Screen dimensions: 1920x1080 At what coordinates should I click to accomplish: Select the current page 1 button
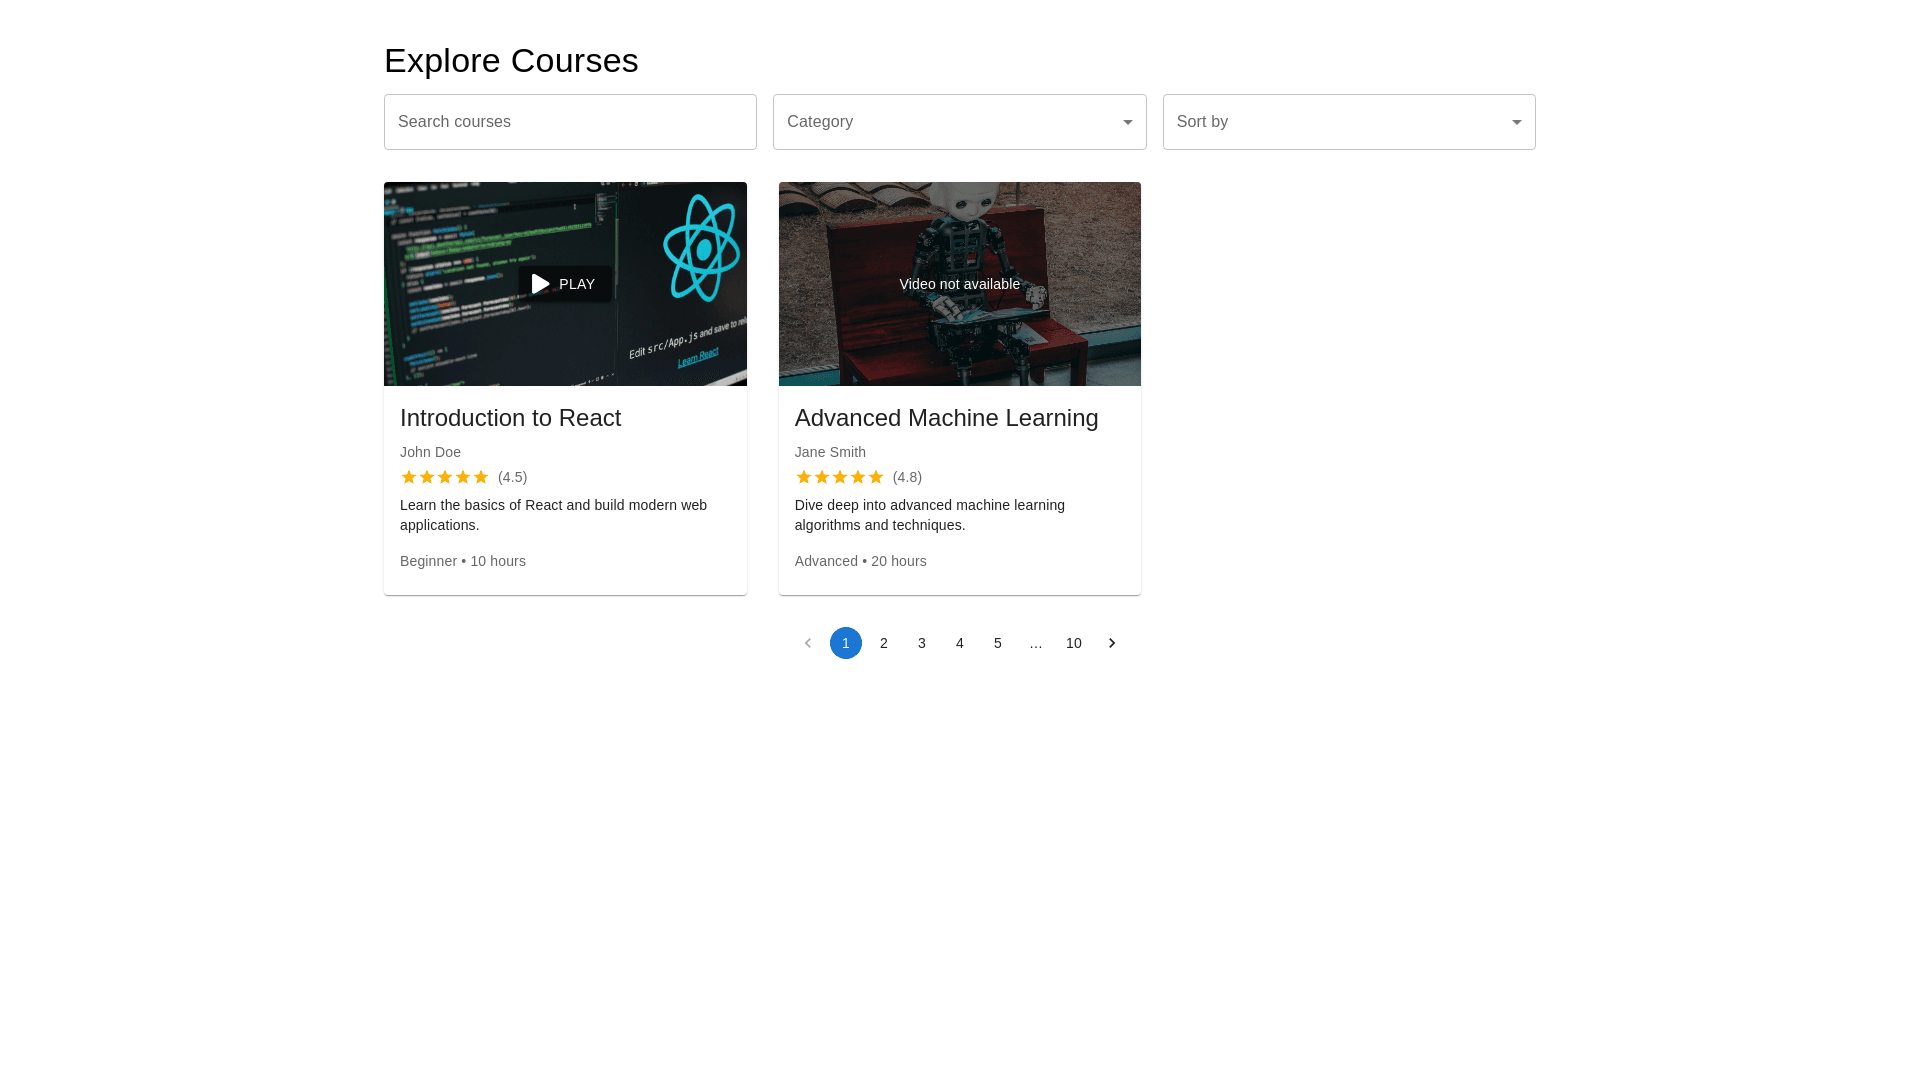click(846, 643)
